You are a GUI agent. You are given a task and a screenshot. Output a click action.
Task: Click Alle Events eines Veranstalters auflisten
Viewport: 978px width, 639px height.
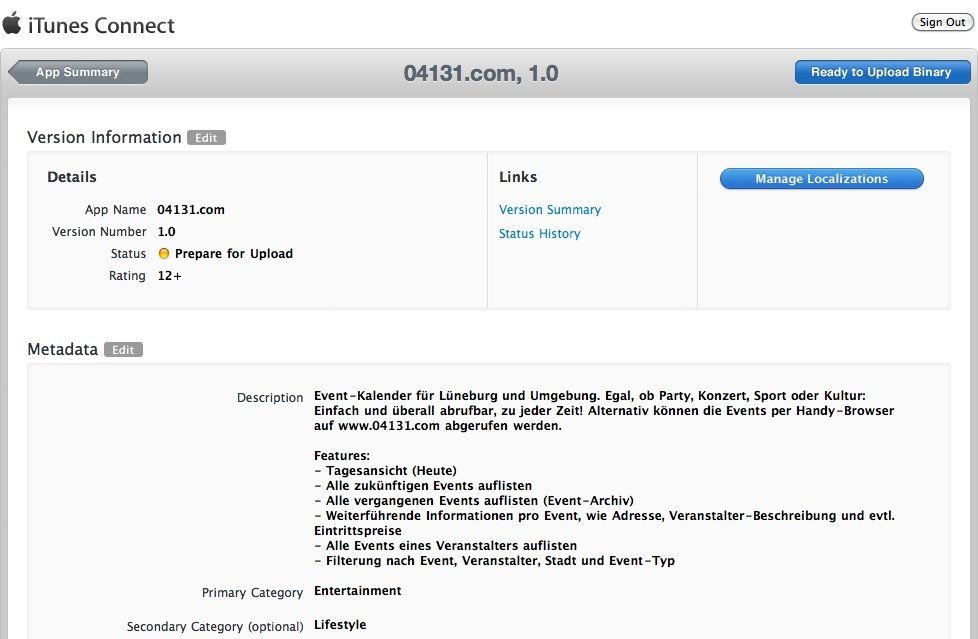445,545
